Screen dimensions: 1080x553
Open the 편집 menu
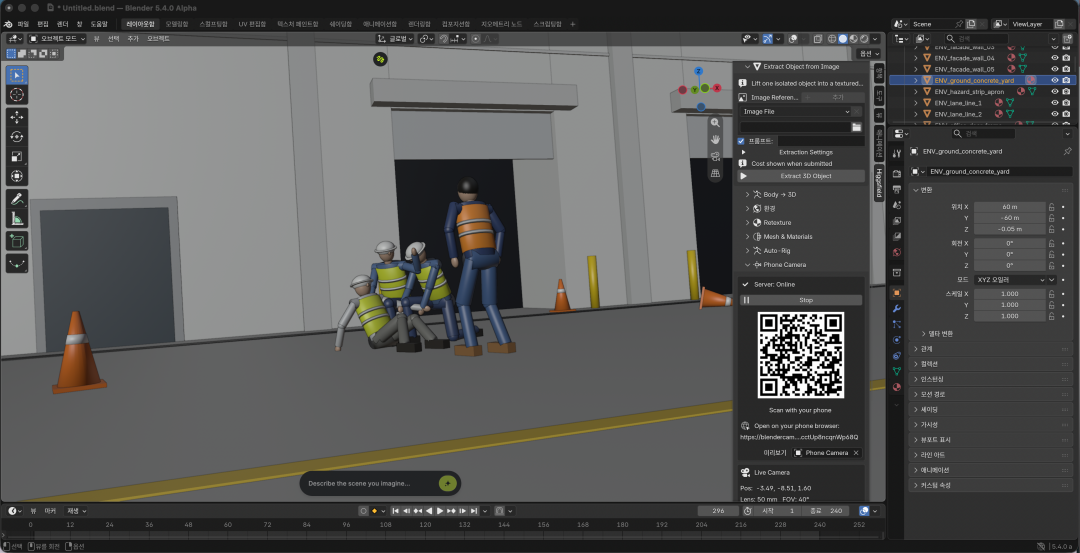coord(43,23)
